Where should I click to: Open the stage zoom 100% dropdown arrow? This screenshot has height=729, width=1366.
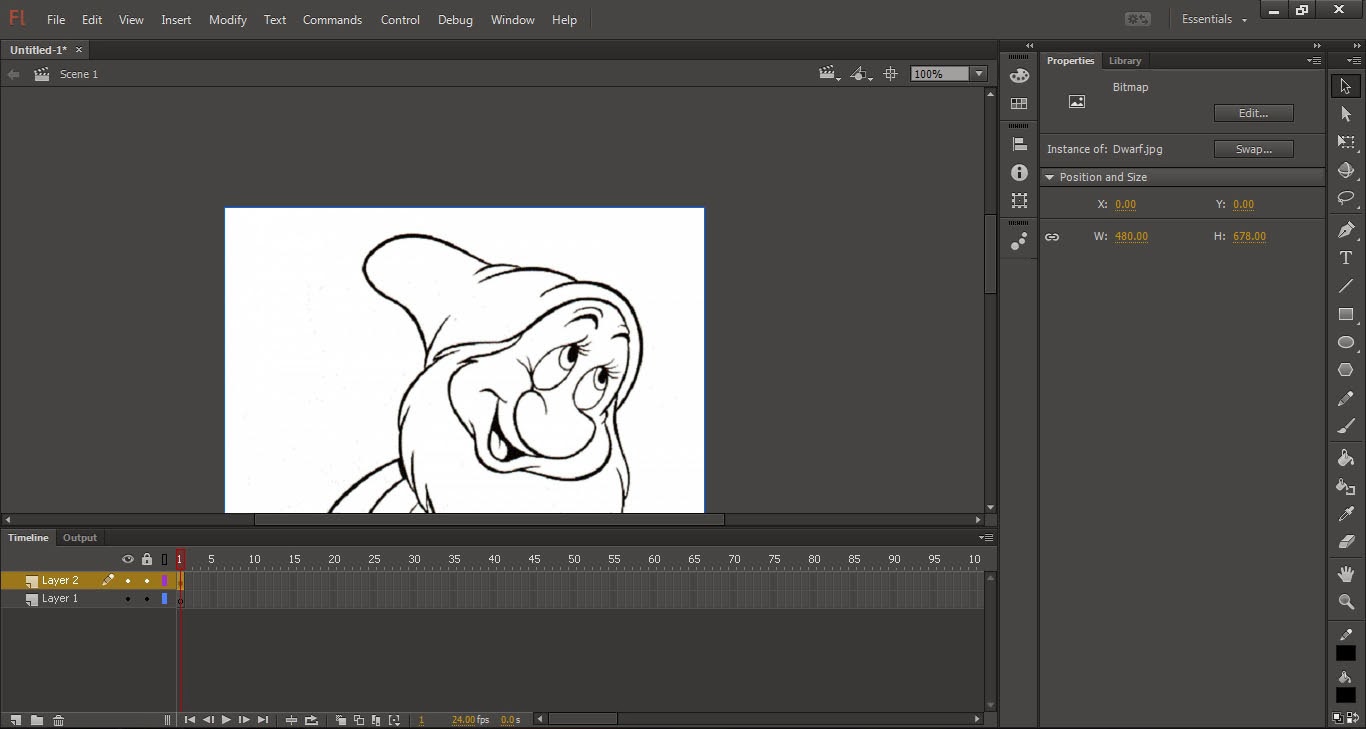(979, 74)
